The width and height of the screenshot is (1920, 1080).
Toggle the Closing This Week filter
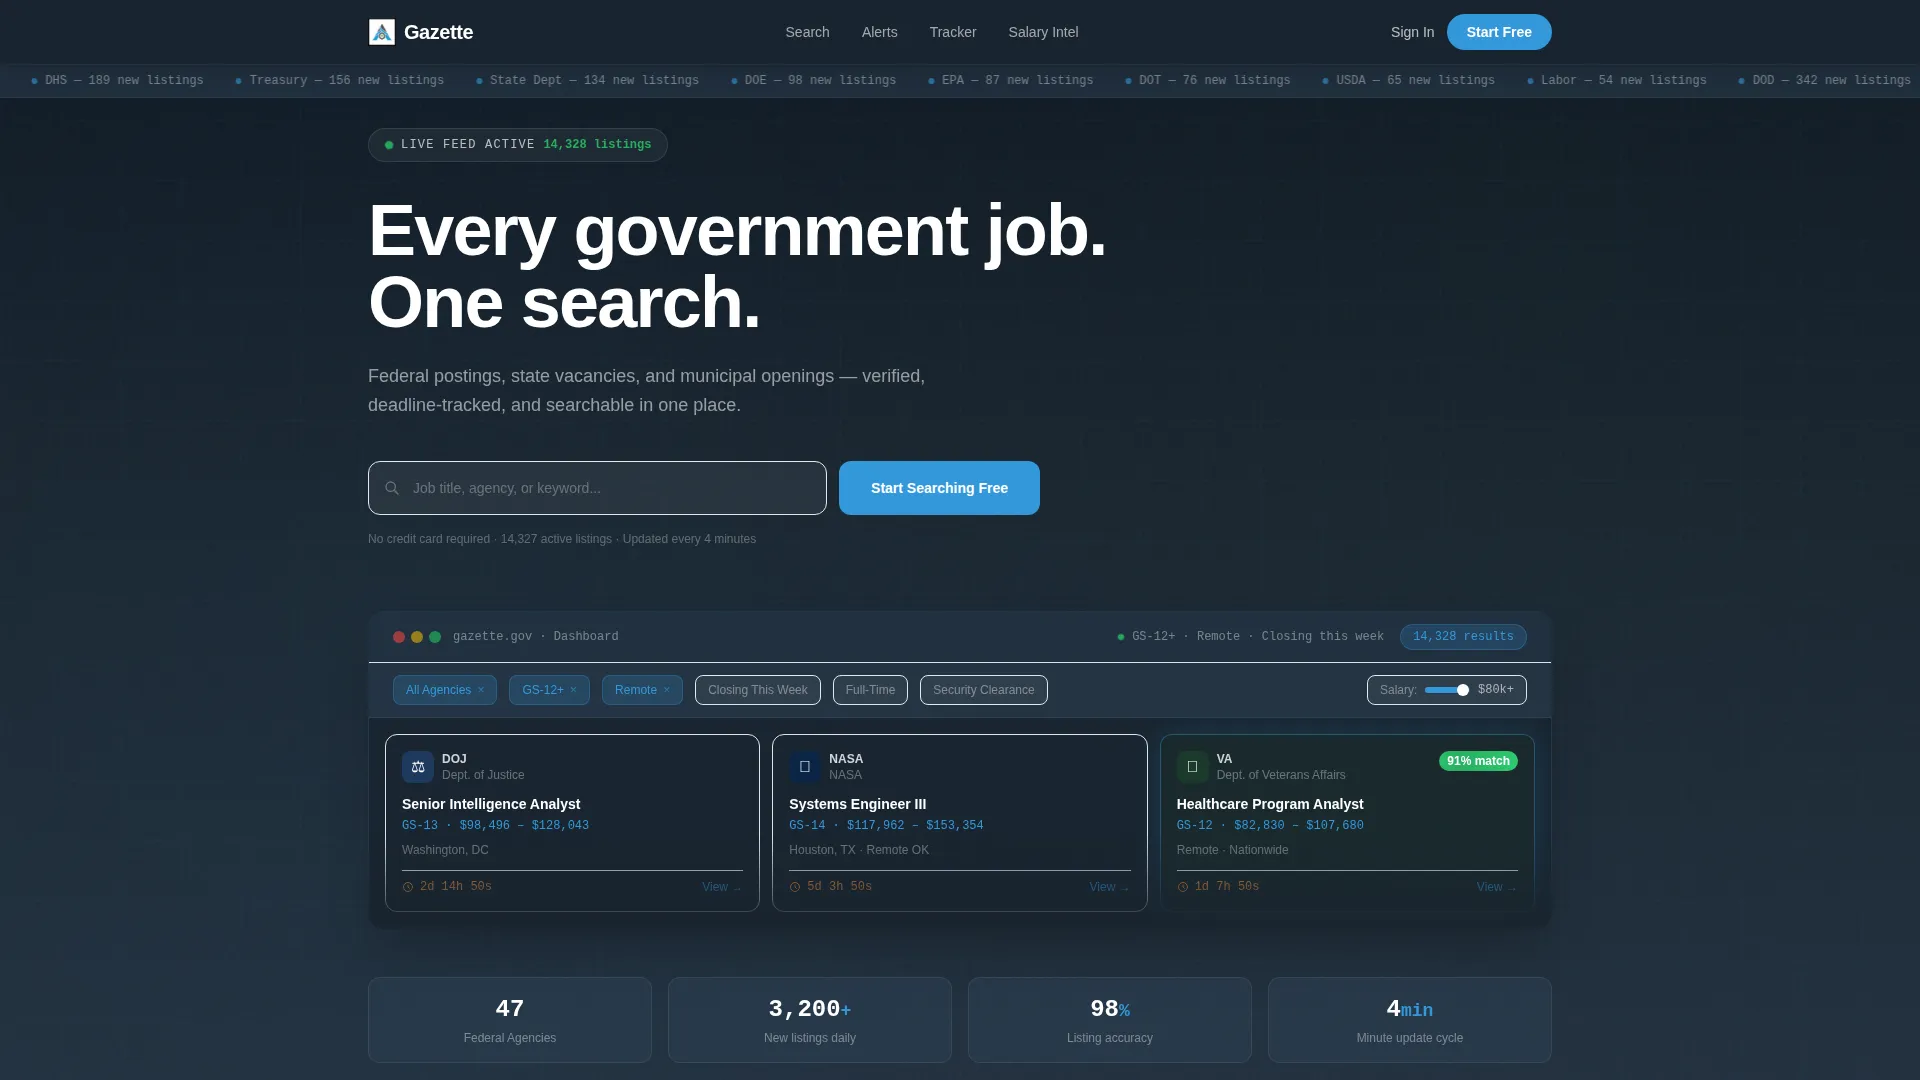point(758,690)
